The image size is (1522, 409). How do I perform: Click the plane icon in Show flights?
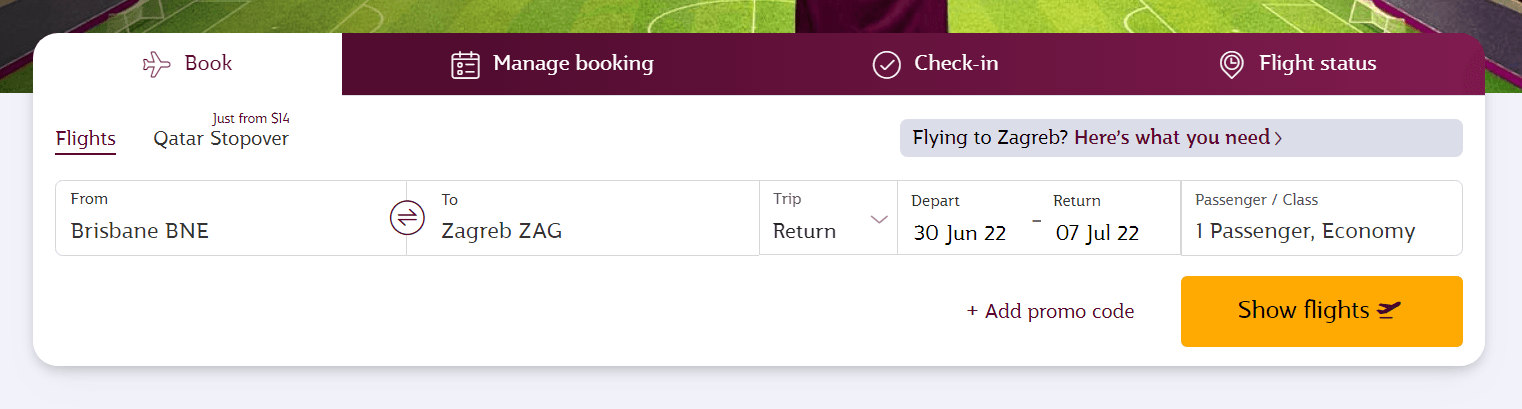(x=1389, y=311)
